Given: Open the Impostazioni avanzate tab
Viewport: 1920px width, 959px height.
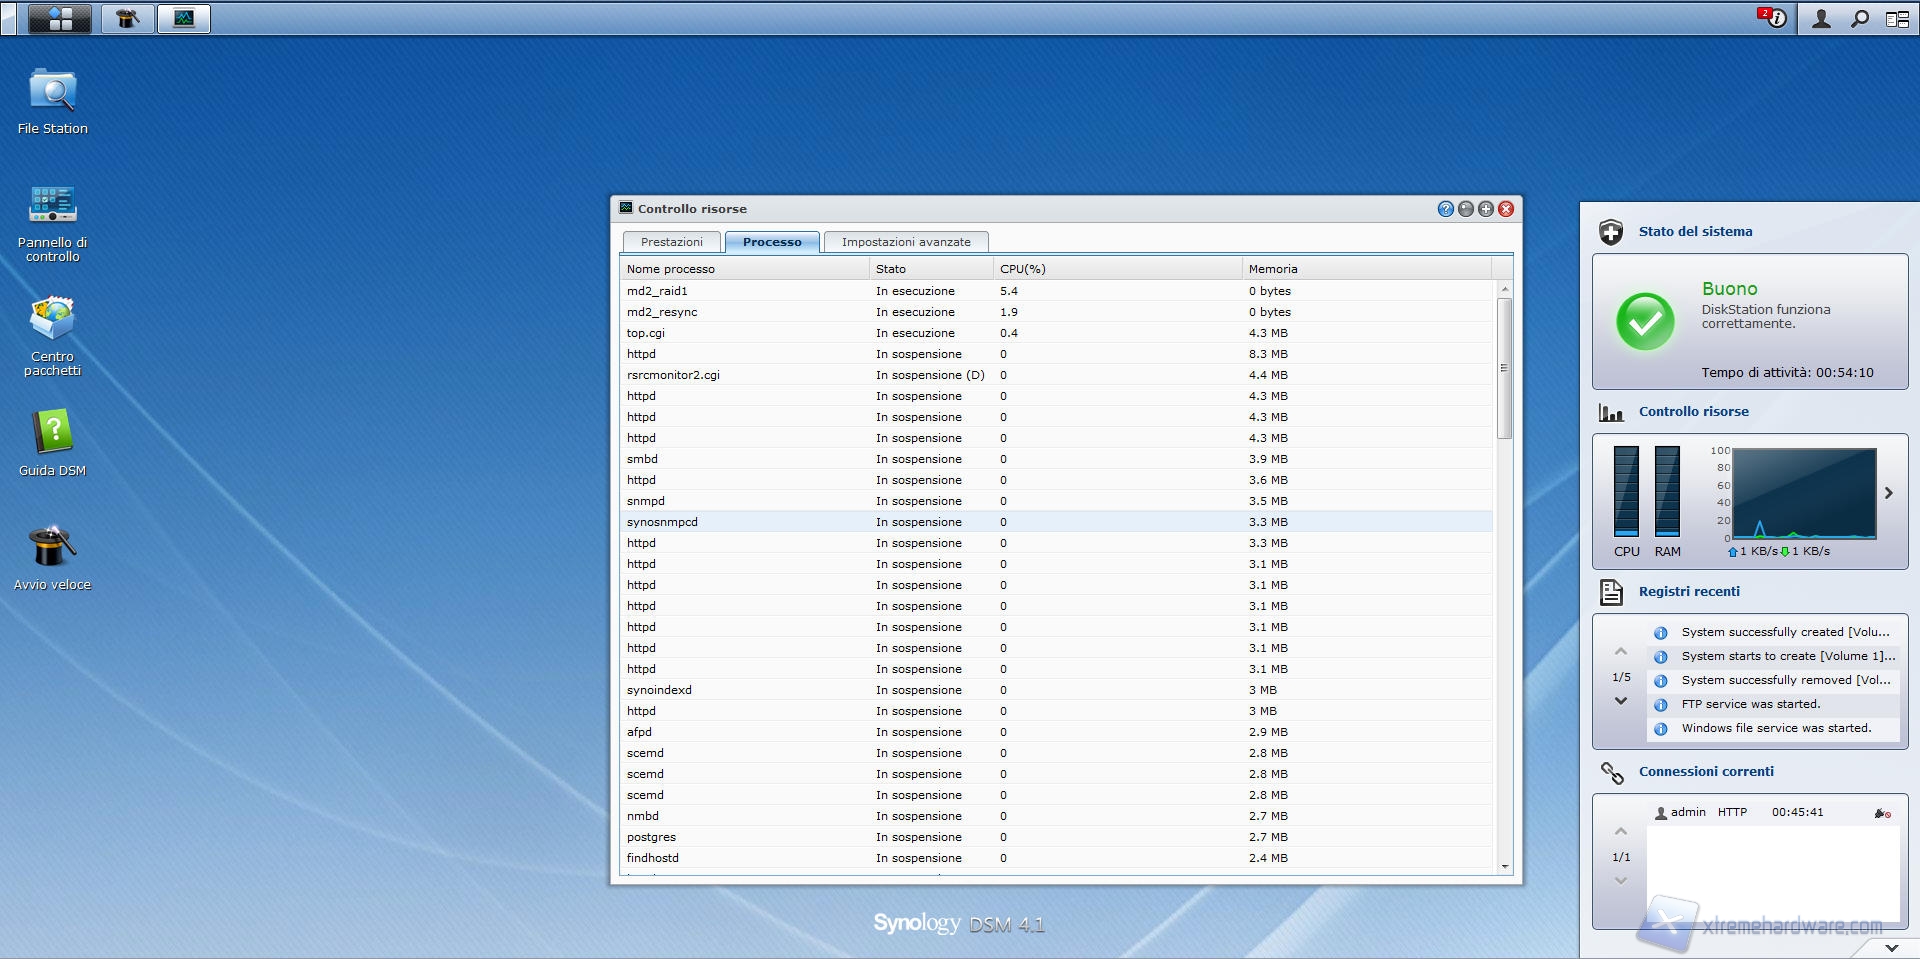Looking at the screenshot, I should [x=905, y=242].
